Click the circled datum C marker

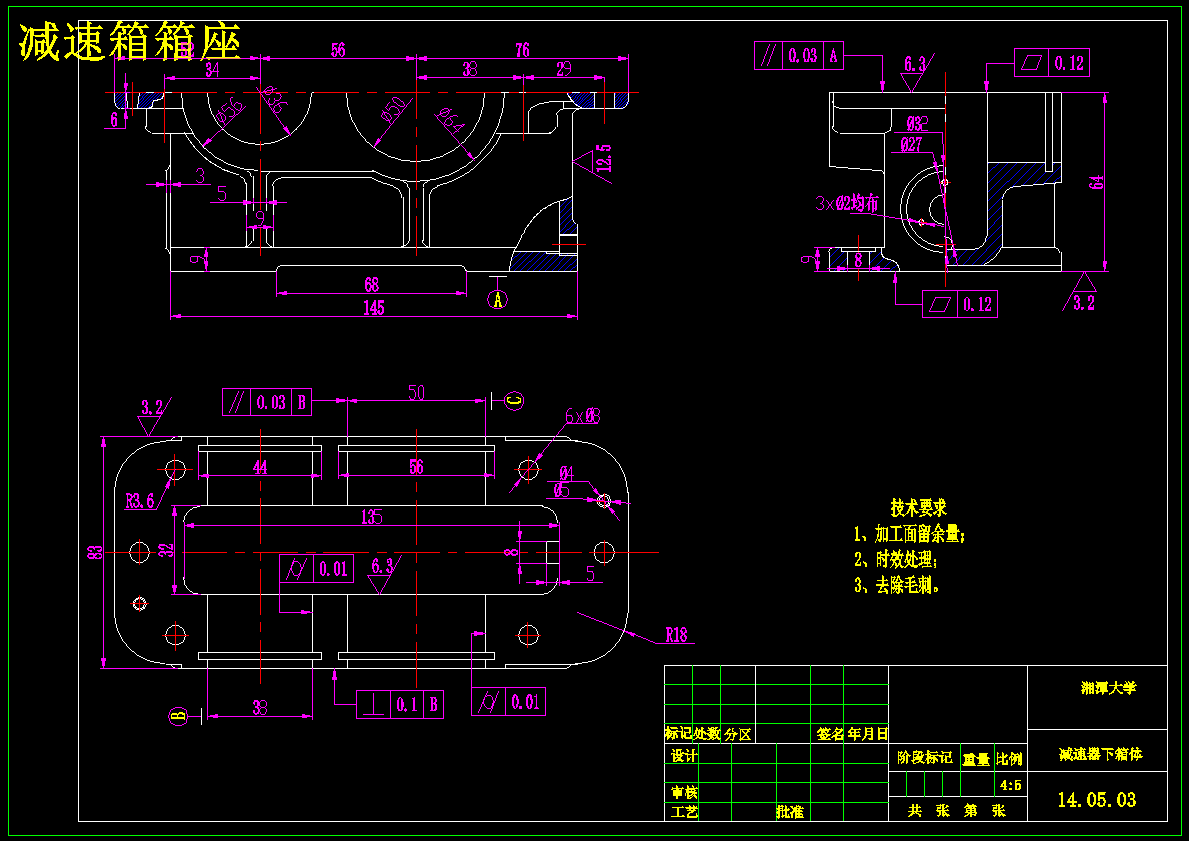[515, 400]
